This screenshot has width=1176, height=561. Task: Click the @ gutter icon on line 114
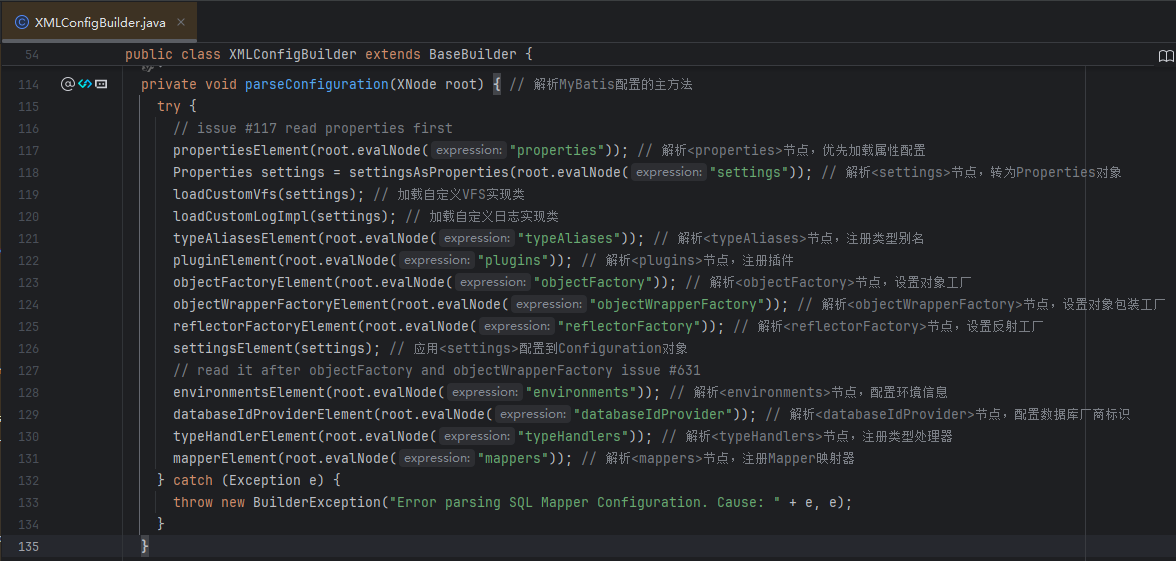pyautogui.click(x=68, y=84)
